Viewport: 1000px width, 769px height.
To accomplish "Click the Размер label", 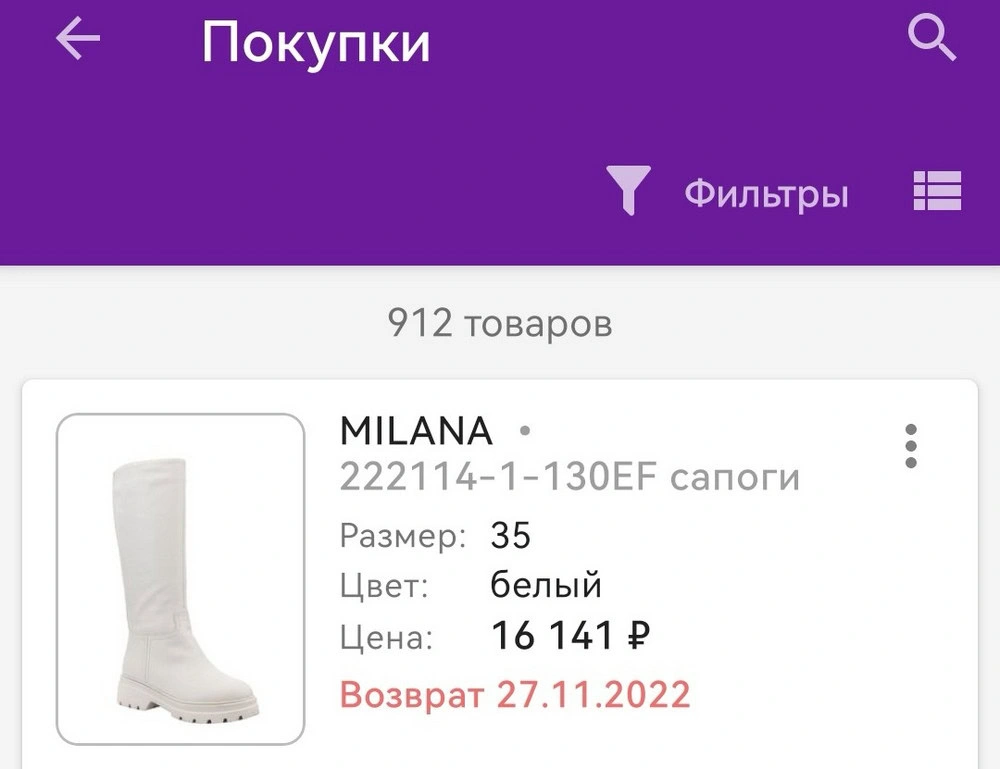I will coord(403,537).
